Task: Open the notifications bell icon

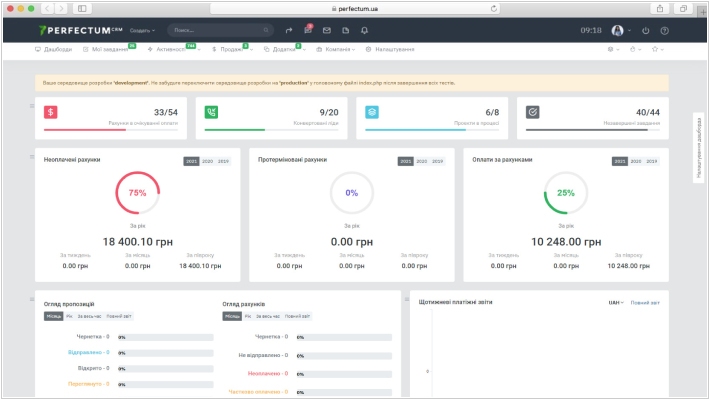Action: [364, 30]
